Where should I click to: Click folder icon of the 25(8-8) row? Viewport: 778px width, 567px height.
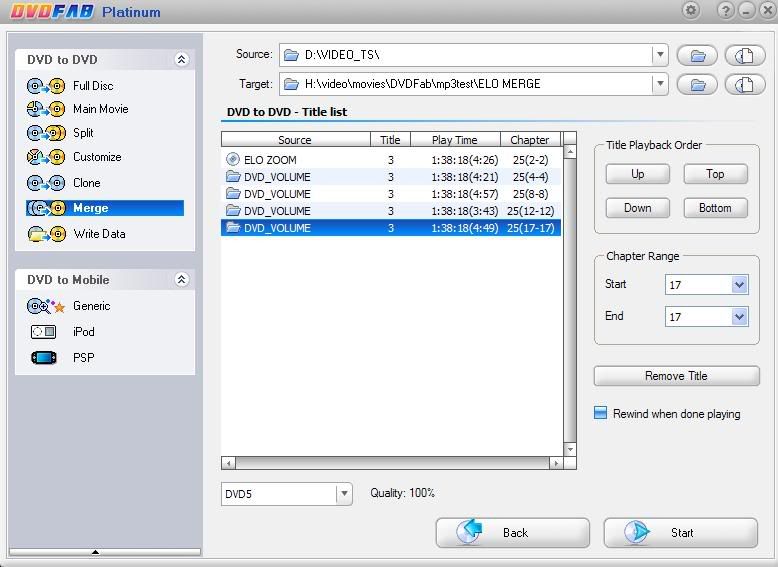point(233,193)
